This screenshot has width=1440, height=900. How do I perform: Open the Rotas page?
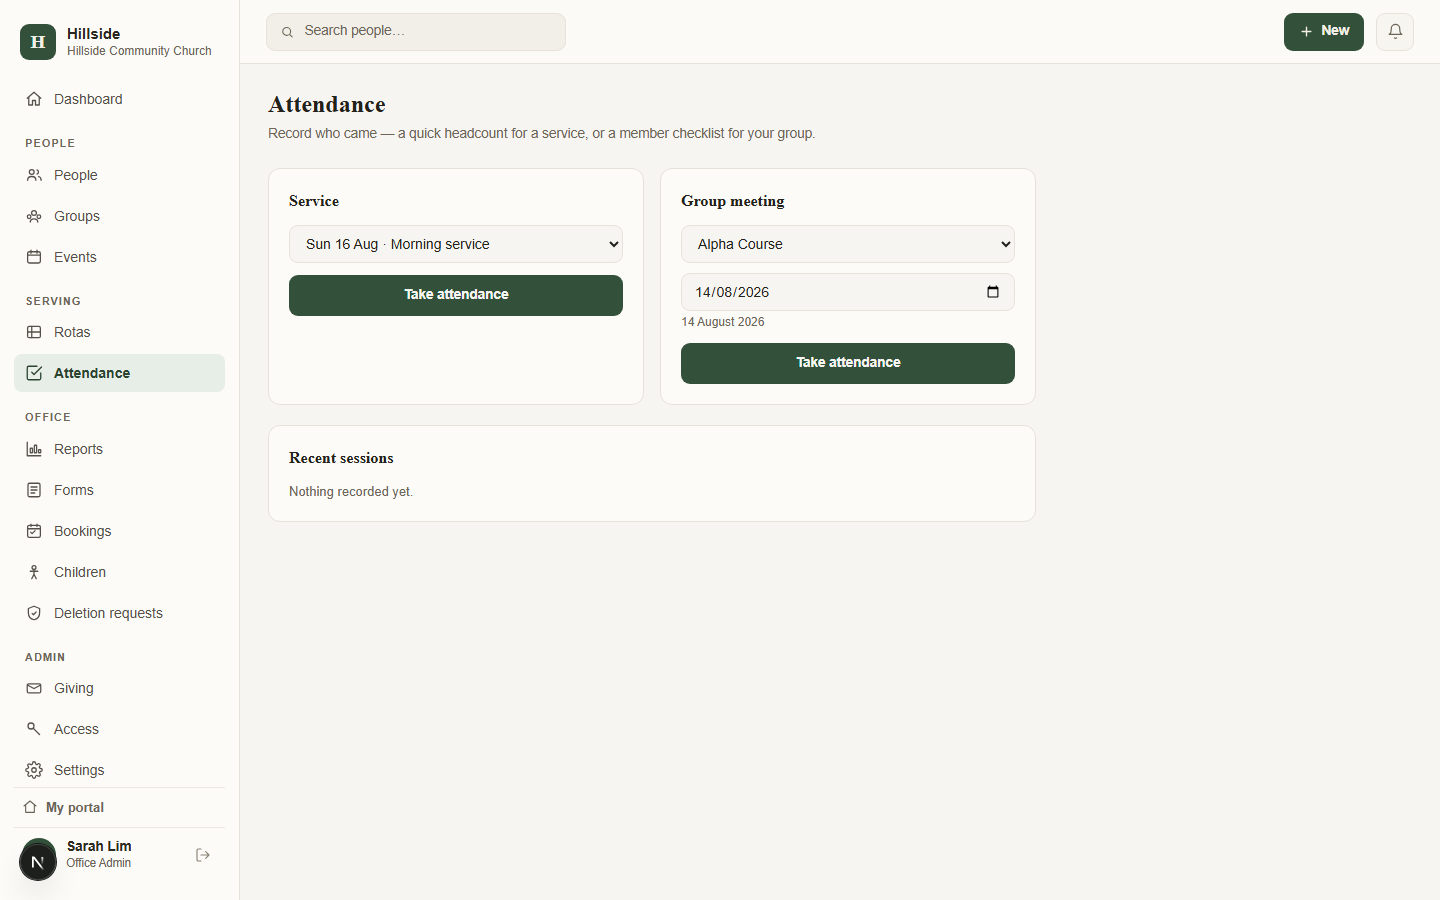(119, 332)
